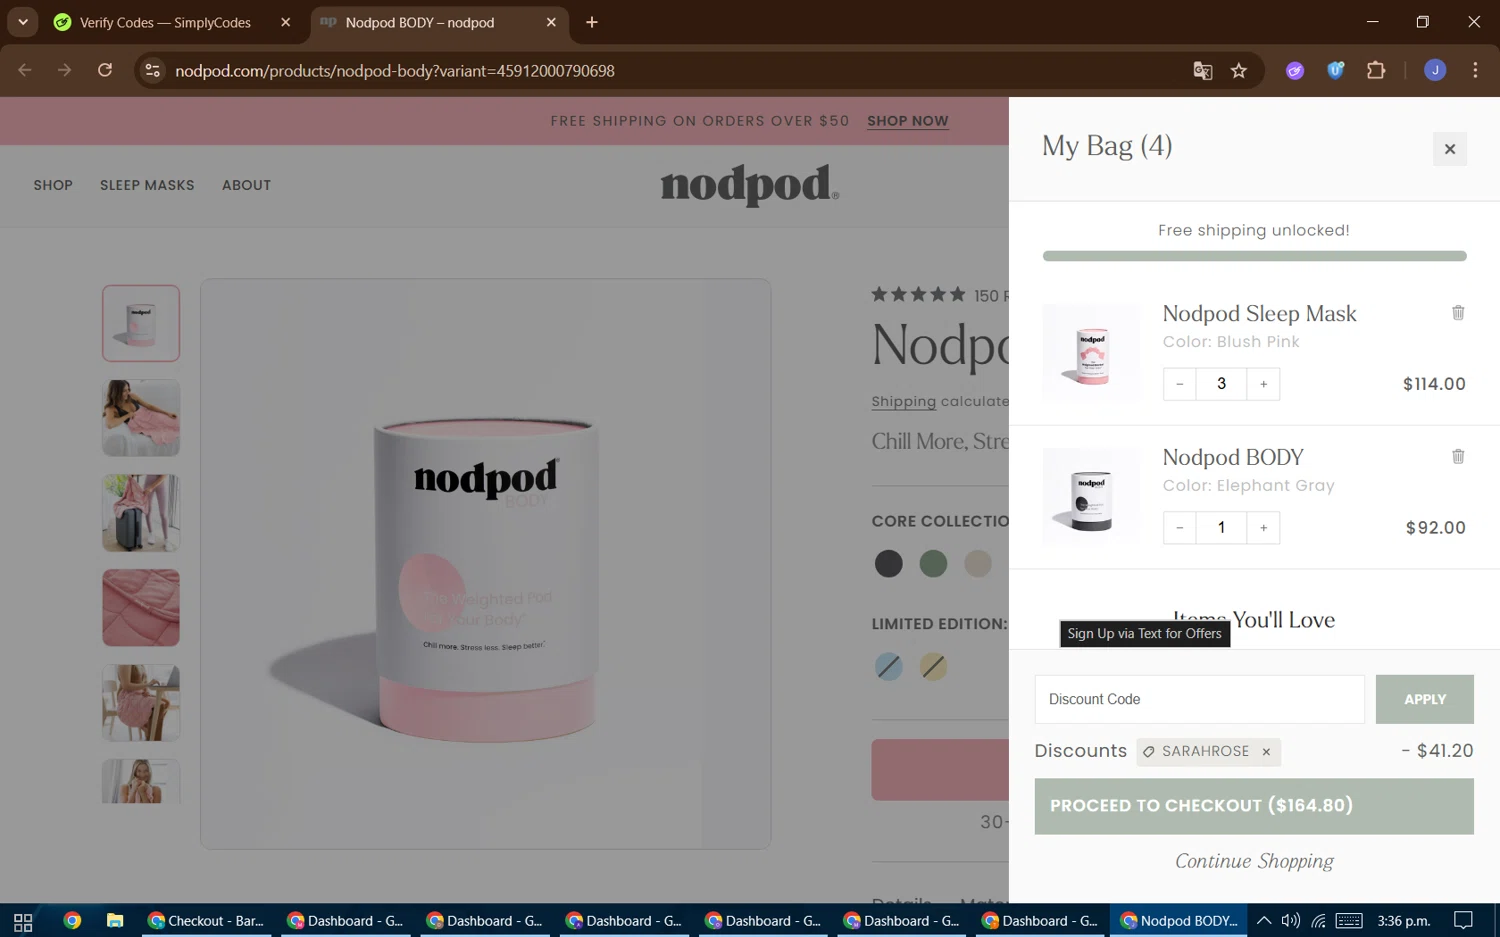
Task: Open a new browser tab
Action: pyautogui.click(x=592, y=22)
